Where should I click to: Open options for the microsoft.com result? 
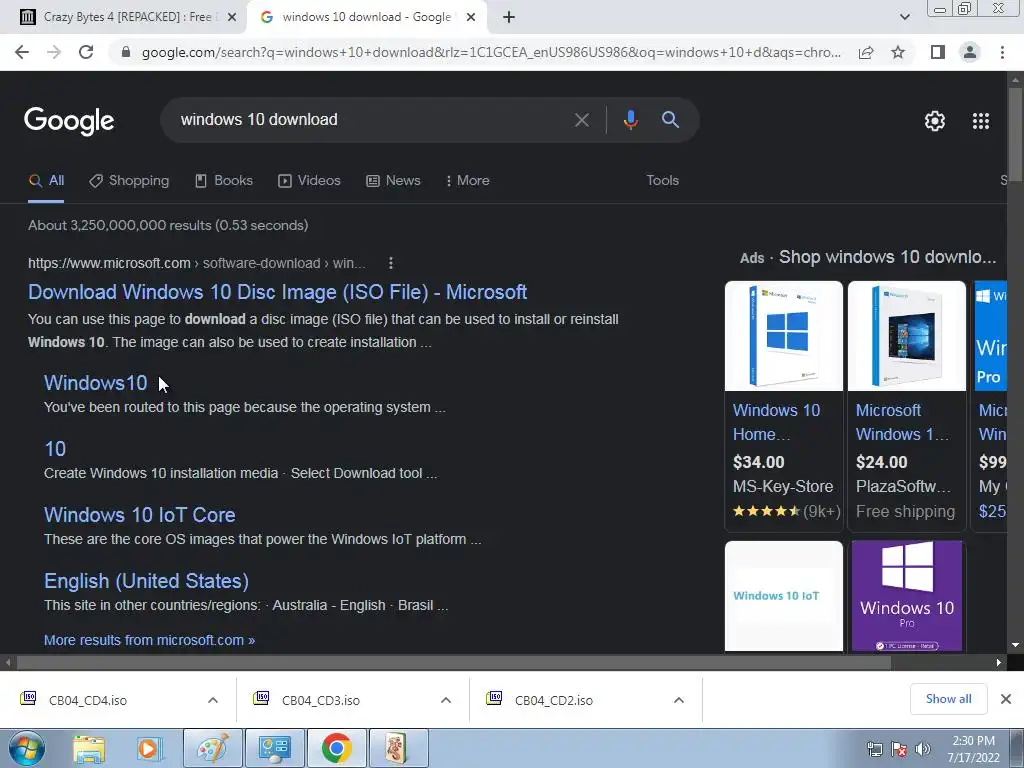[x=391, y=263]
